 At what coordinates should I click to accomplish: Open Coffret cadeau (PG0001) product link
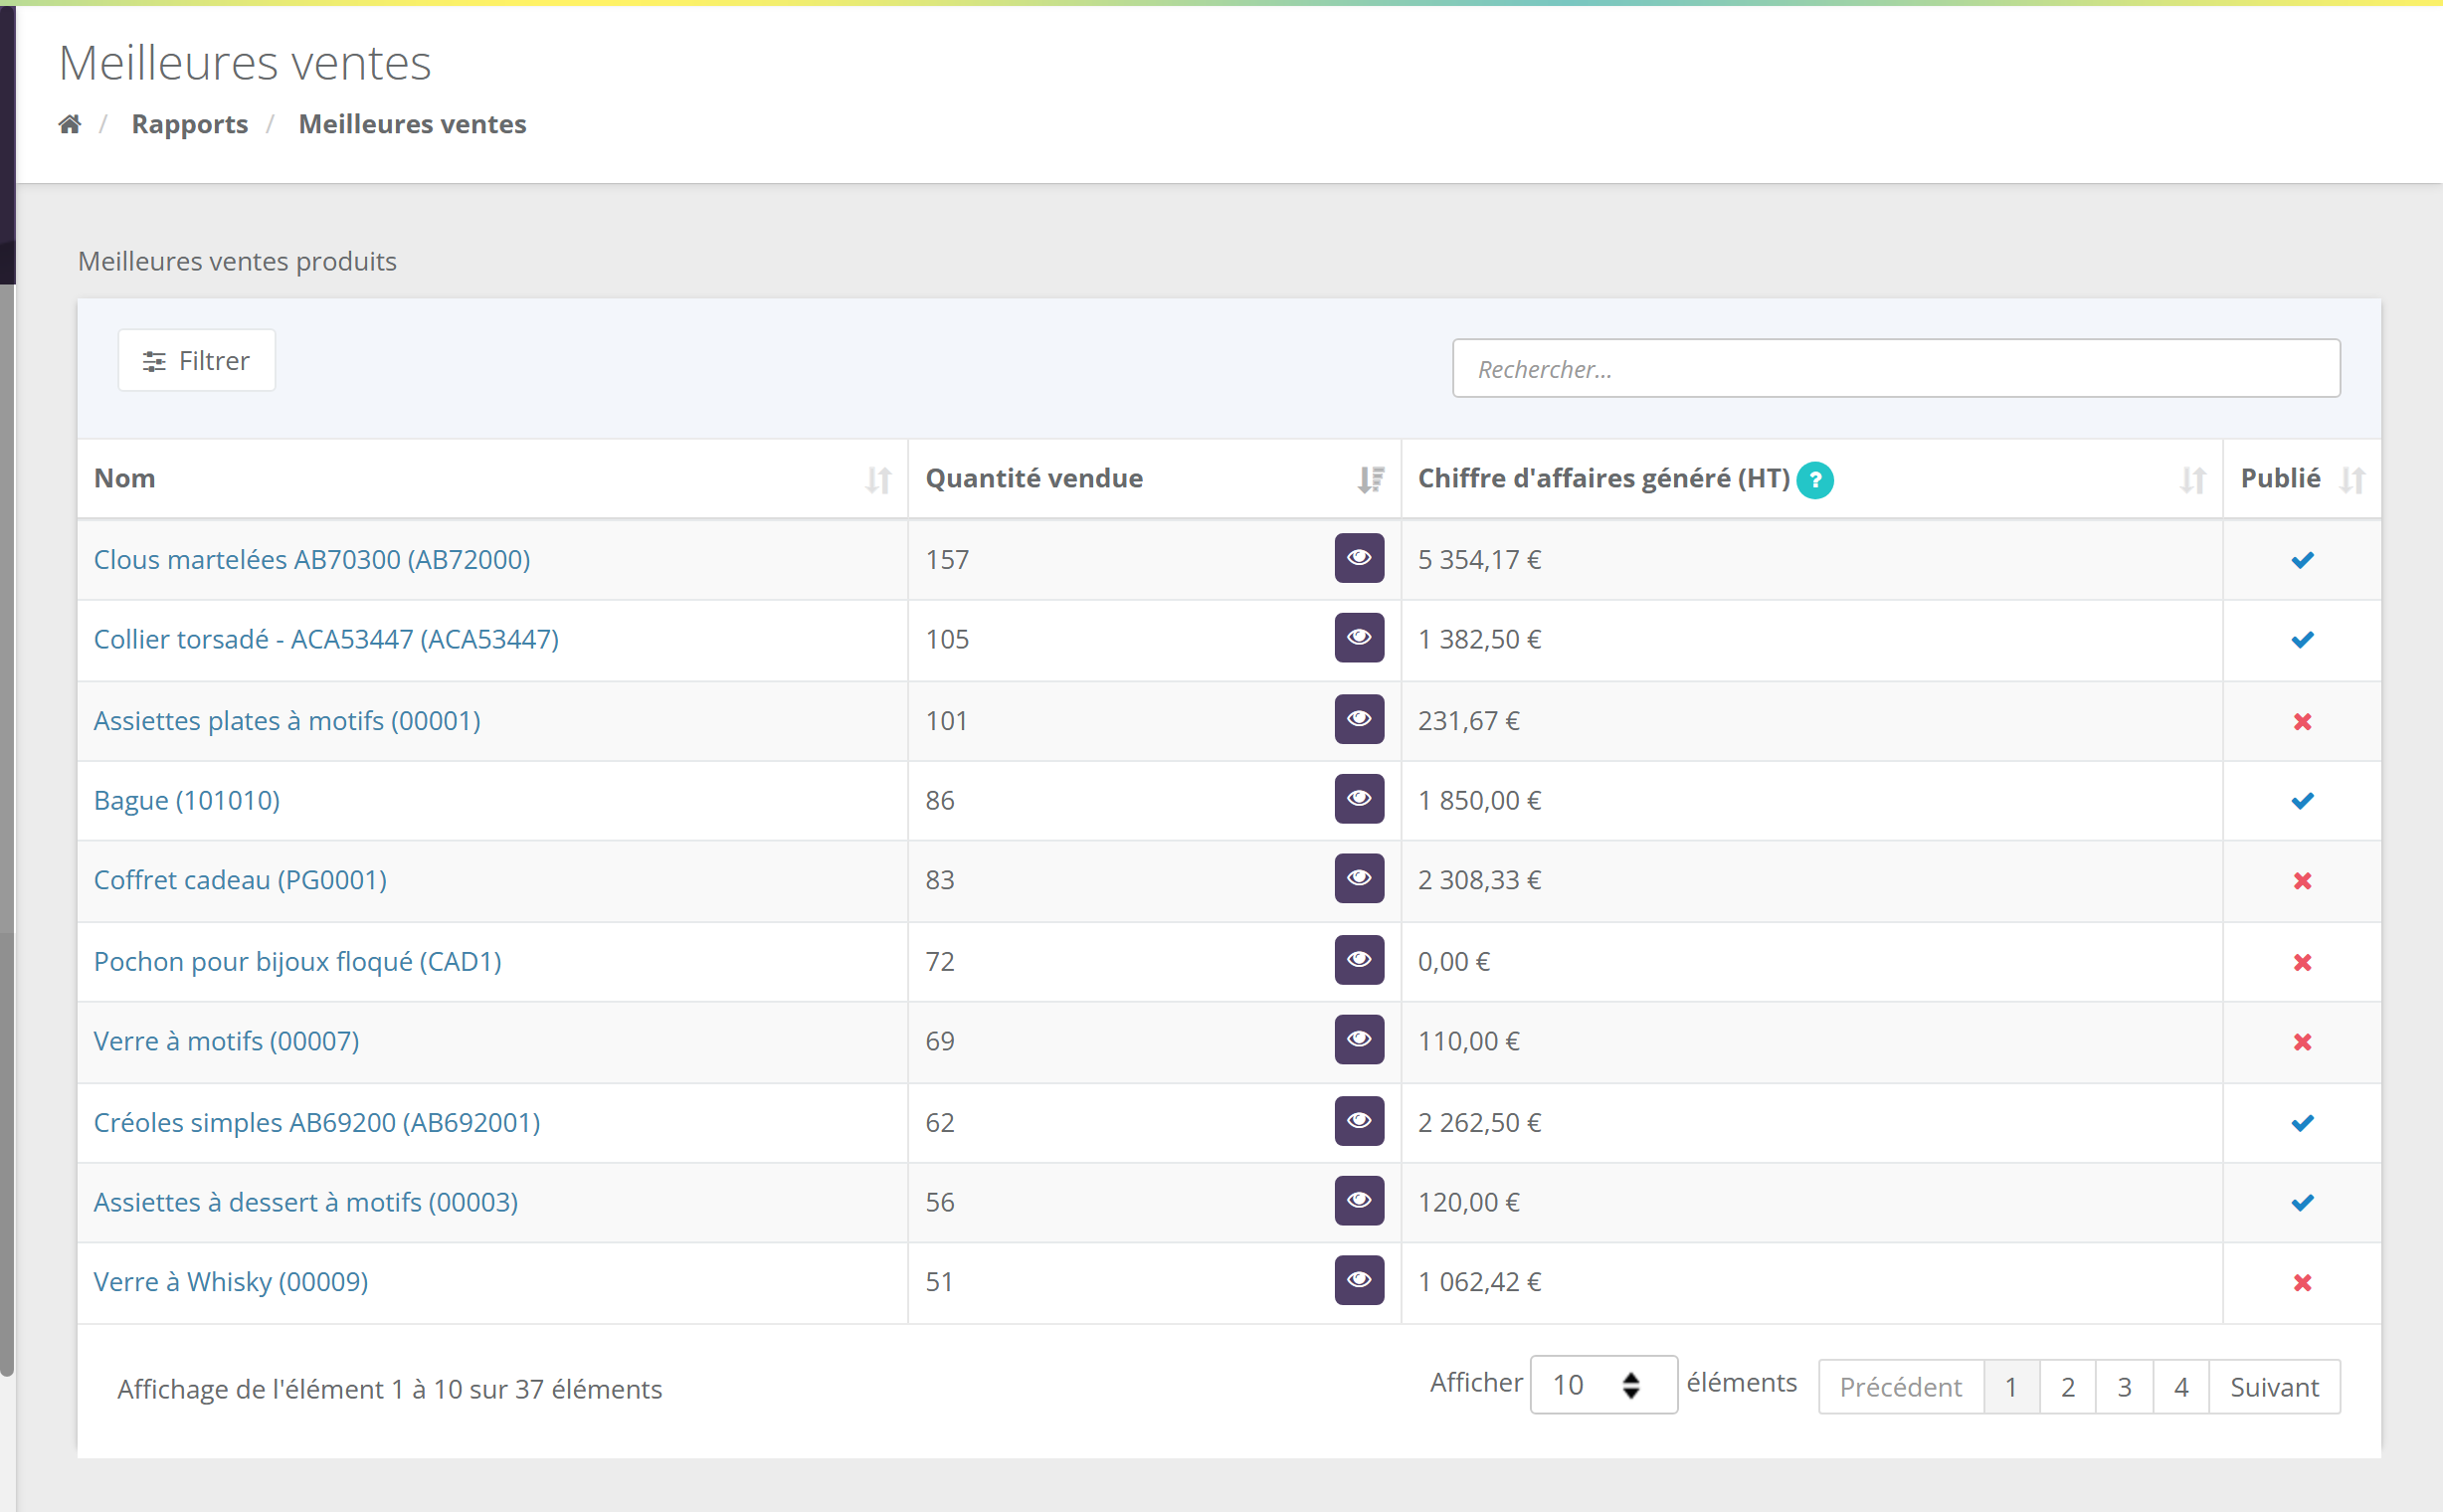pyautogui.click(x=240, y=880)
